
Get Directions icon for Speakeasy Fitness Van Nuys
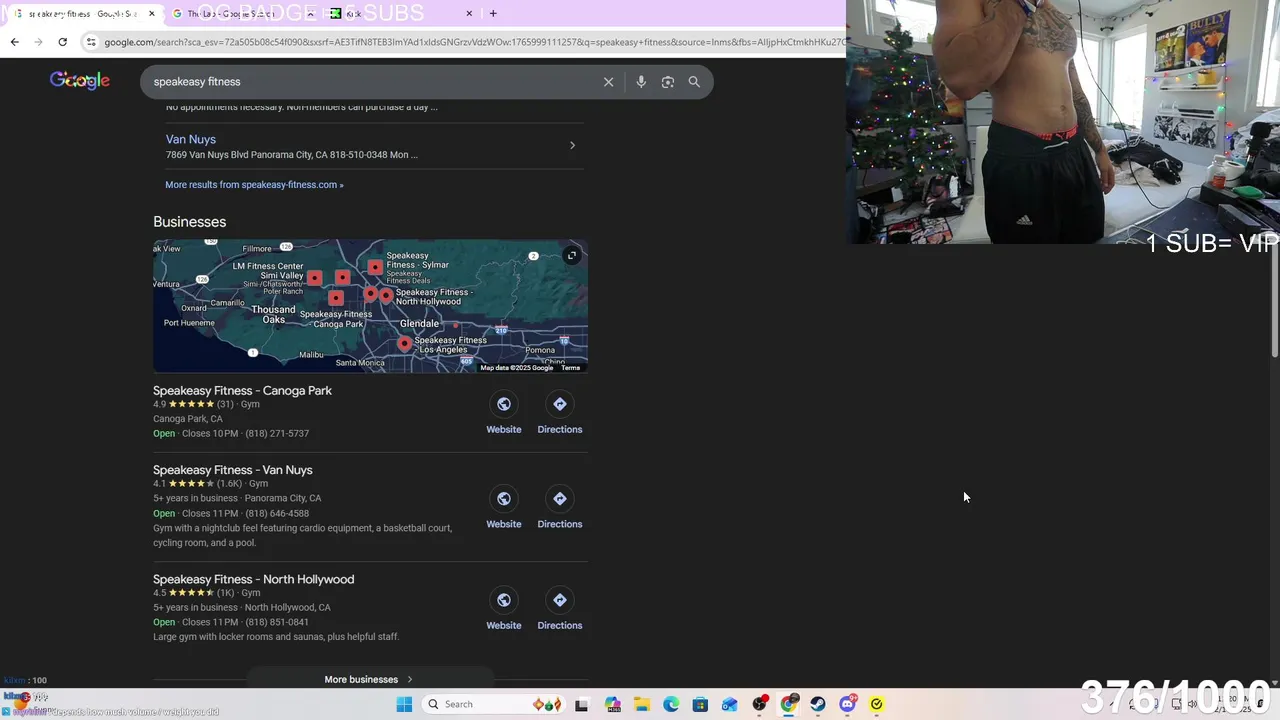560,499
